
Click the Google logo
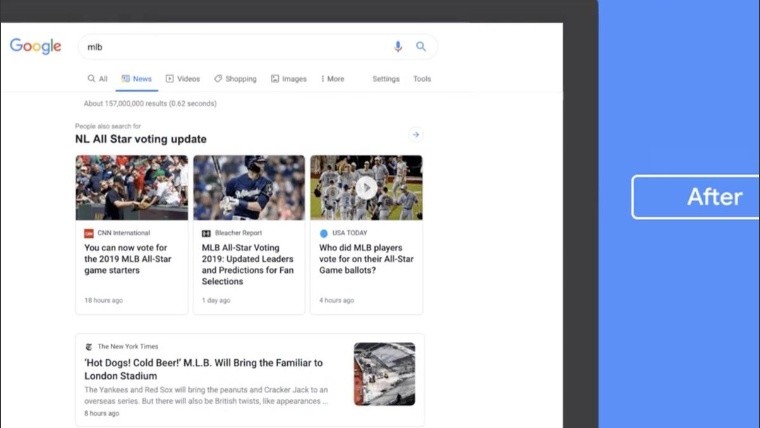36,47
